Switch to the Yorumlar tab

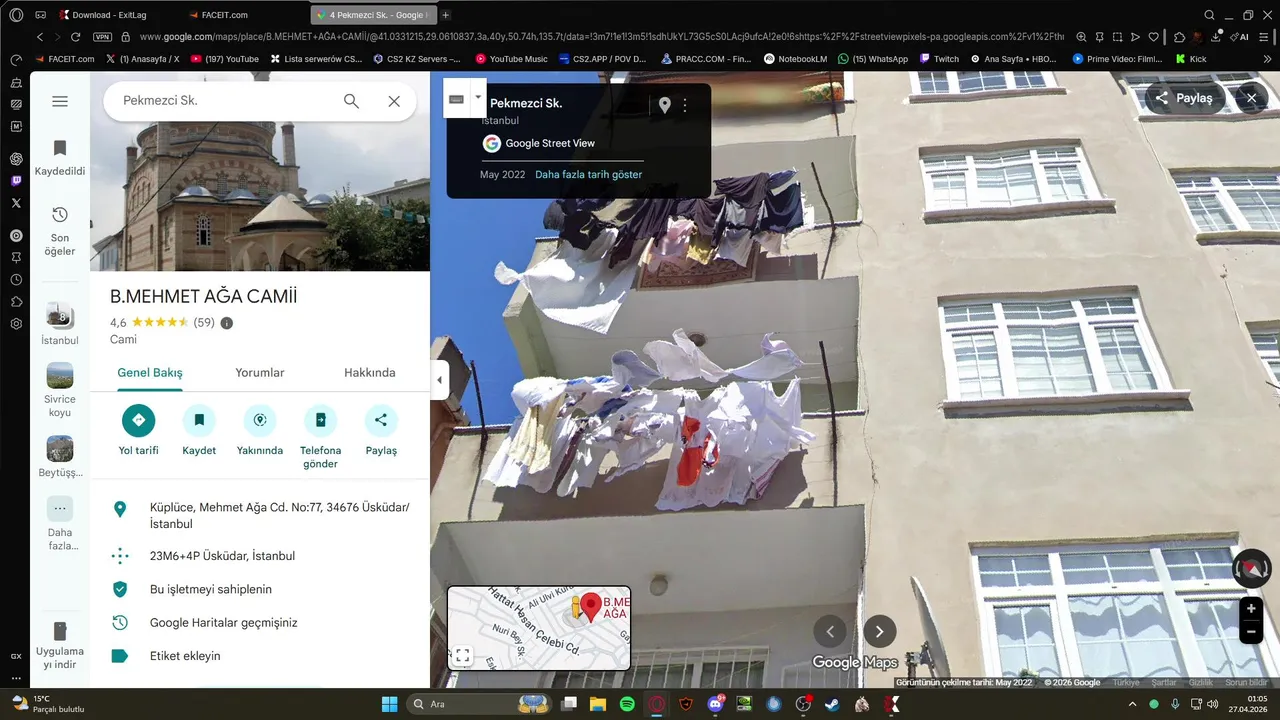point(260,372)
